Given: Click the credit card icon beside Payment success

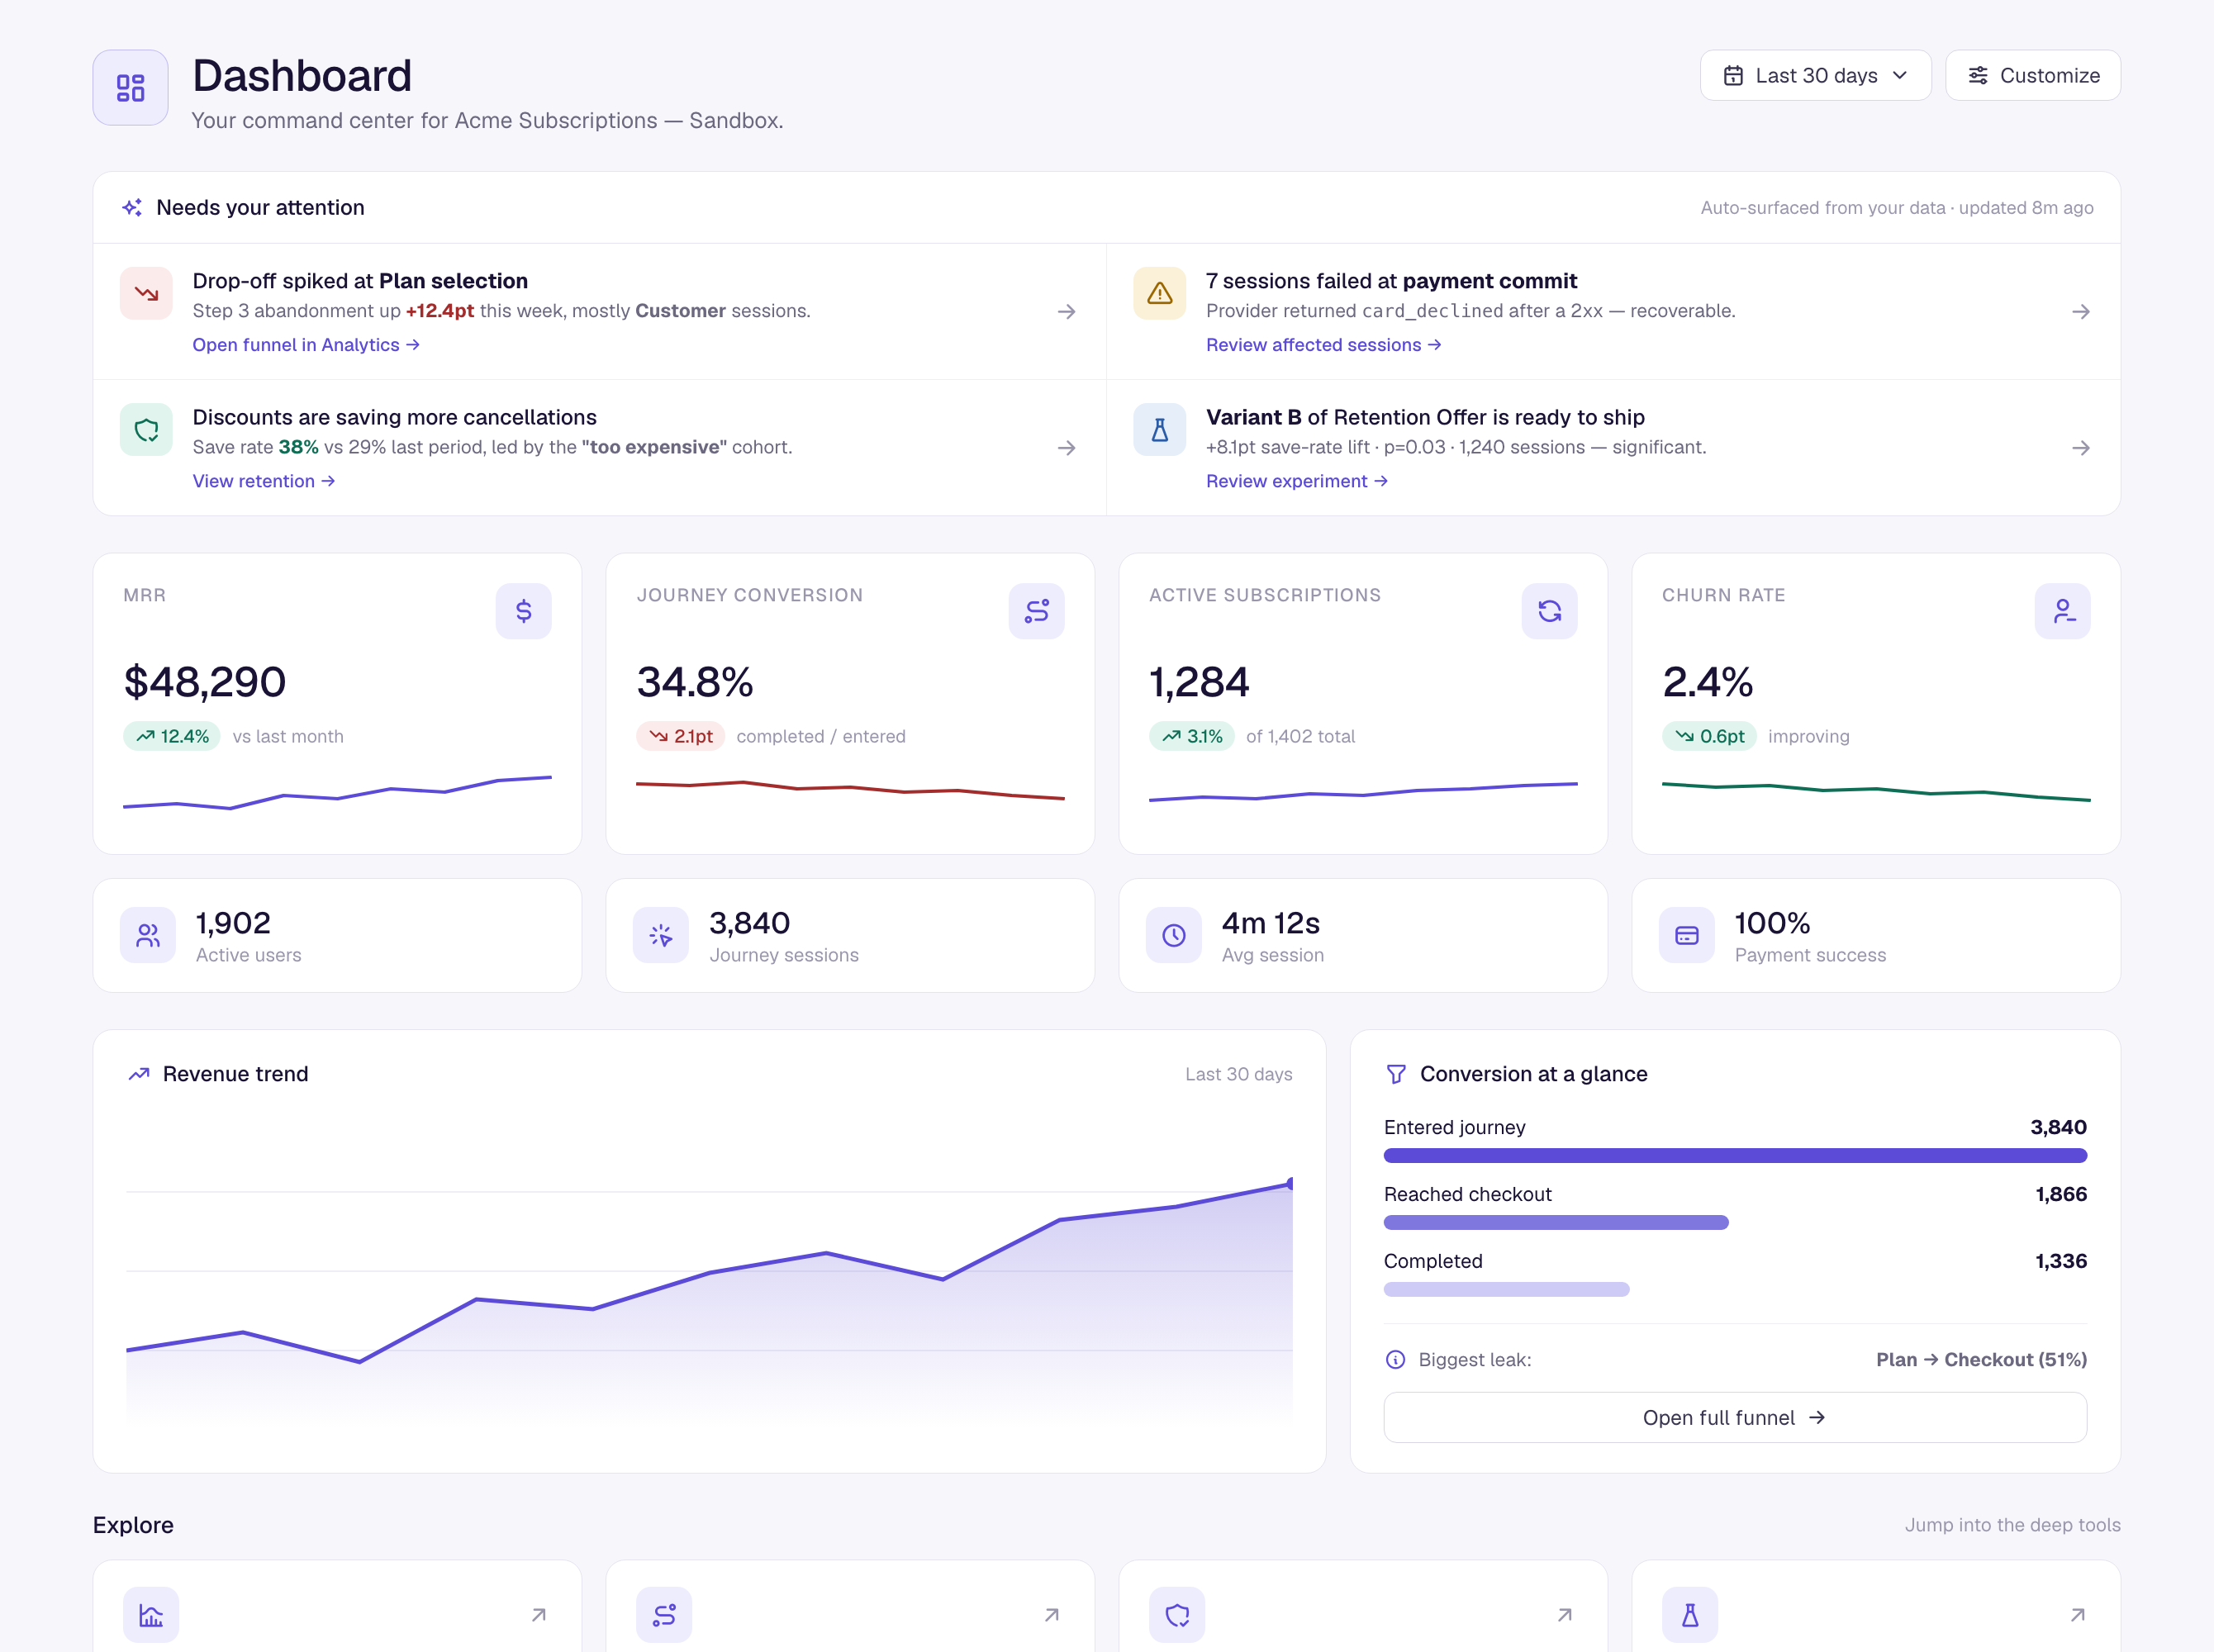Looking at the screenshot, I should (x=1687, y=935).
